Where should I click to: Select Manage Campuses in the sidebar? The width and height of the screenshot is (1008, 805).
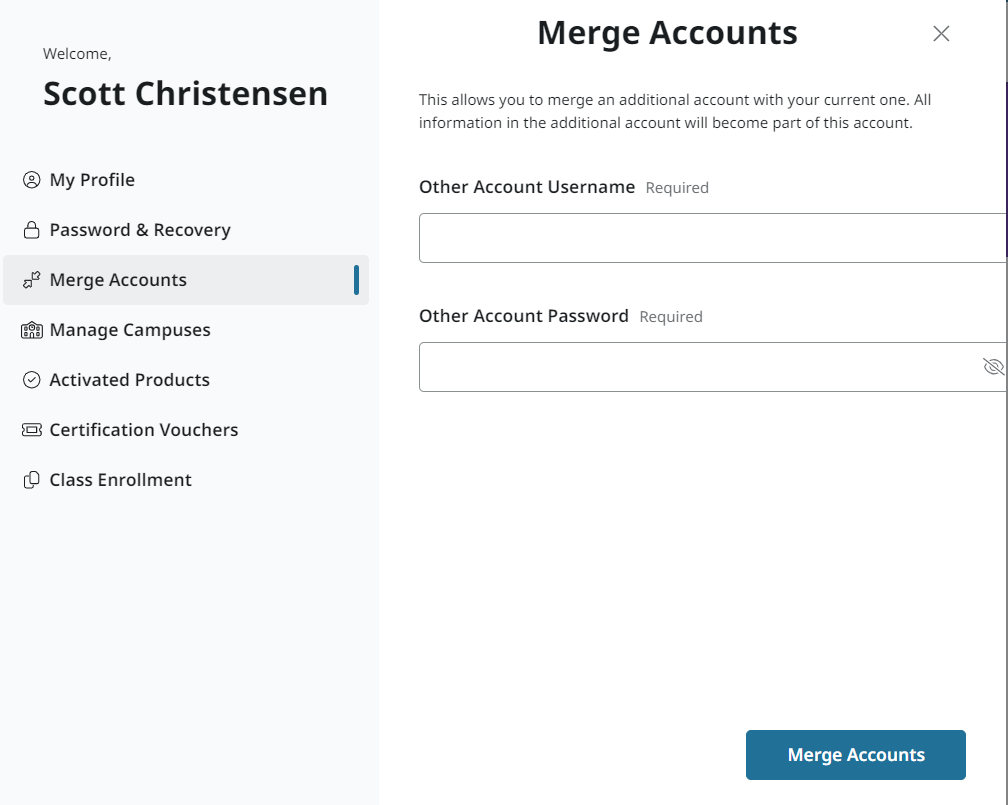coord(130,329)
